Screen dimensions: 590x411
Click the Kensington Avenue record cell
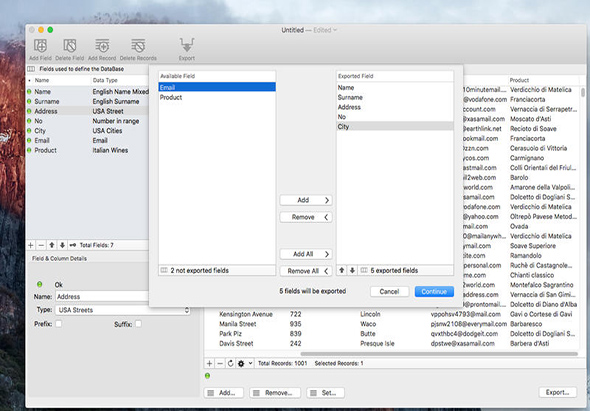[246, 314]
